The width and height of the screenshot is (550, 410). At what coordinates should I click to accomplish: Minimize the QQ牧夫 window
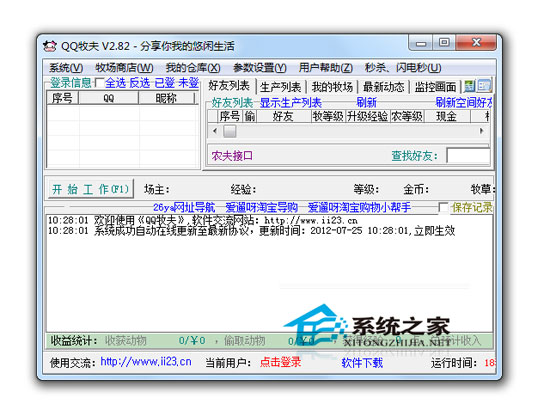pyautogui.click(x=421, y=43)
